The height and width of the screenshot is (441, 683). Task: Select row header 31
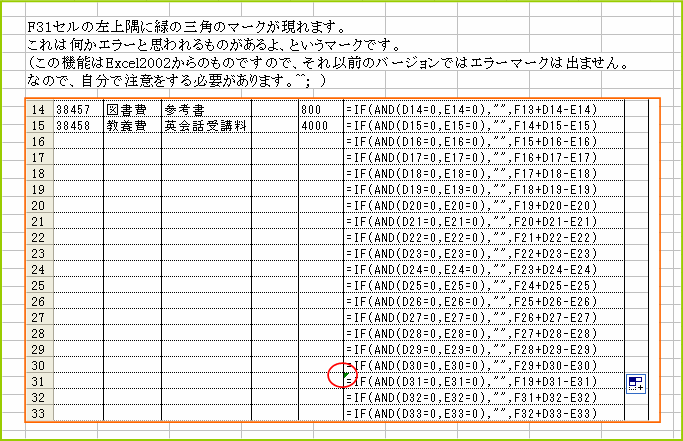[x=39, y=381]
